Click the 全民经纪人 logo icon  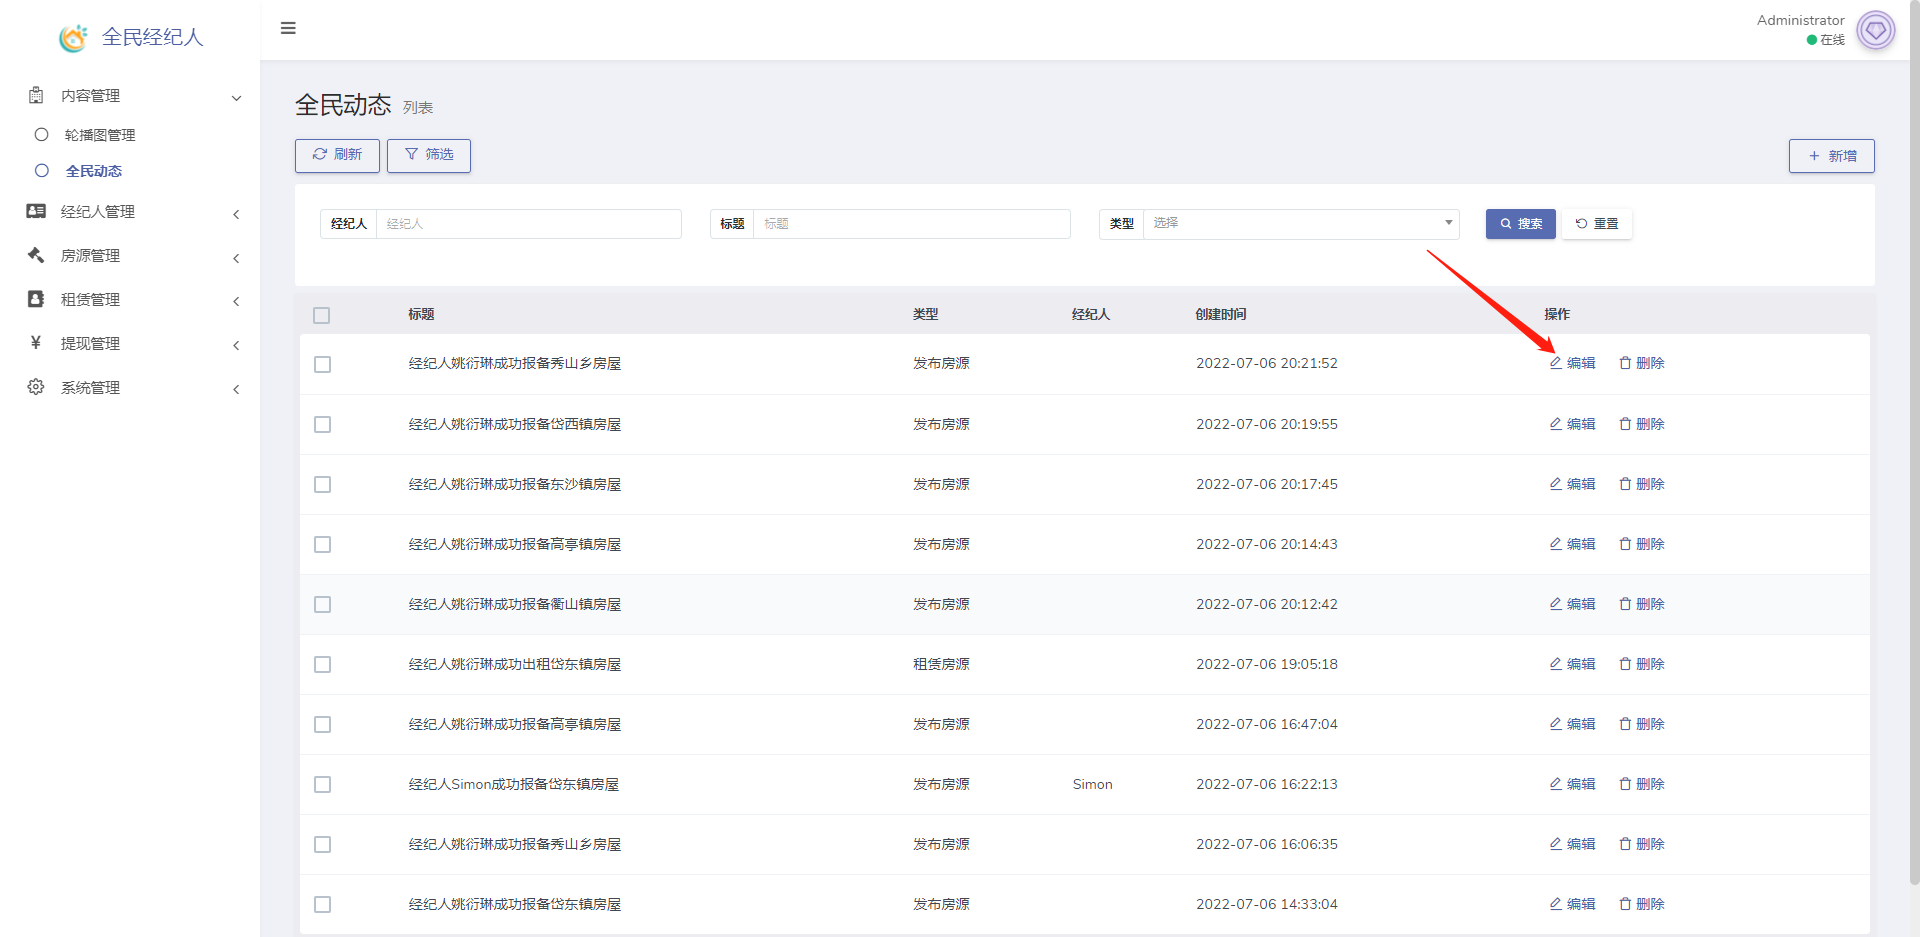click(73, 38)
